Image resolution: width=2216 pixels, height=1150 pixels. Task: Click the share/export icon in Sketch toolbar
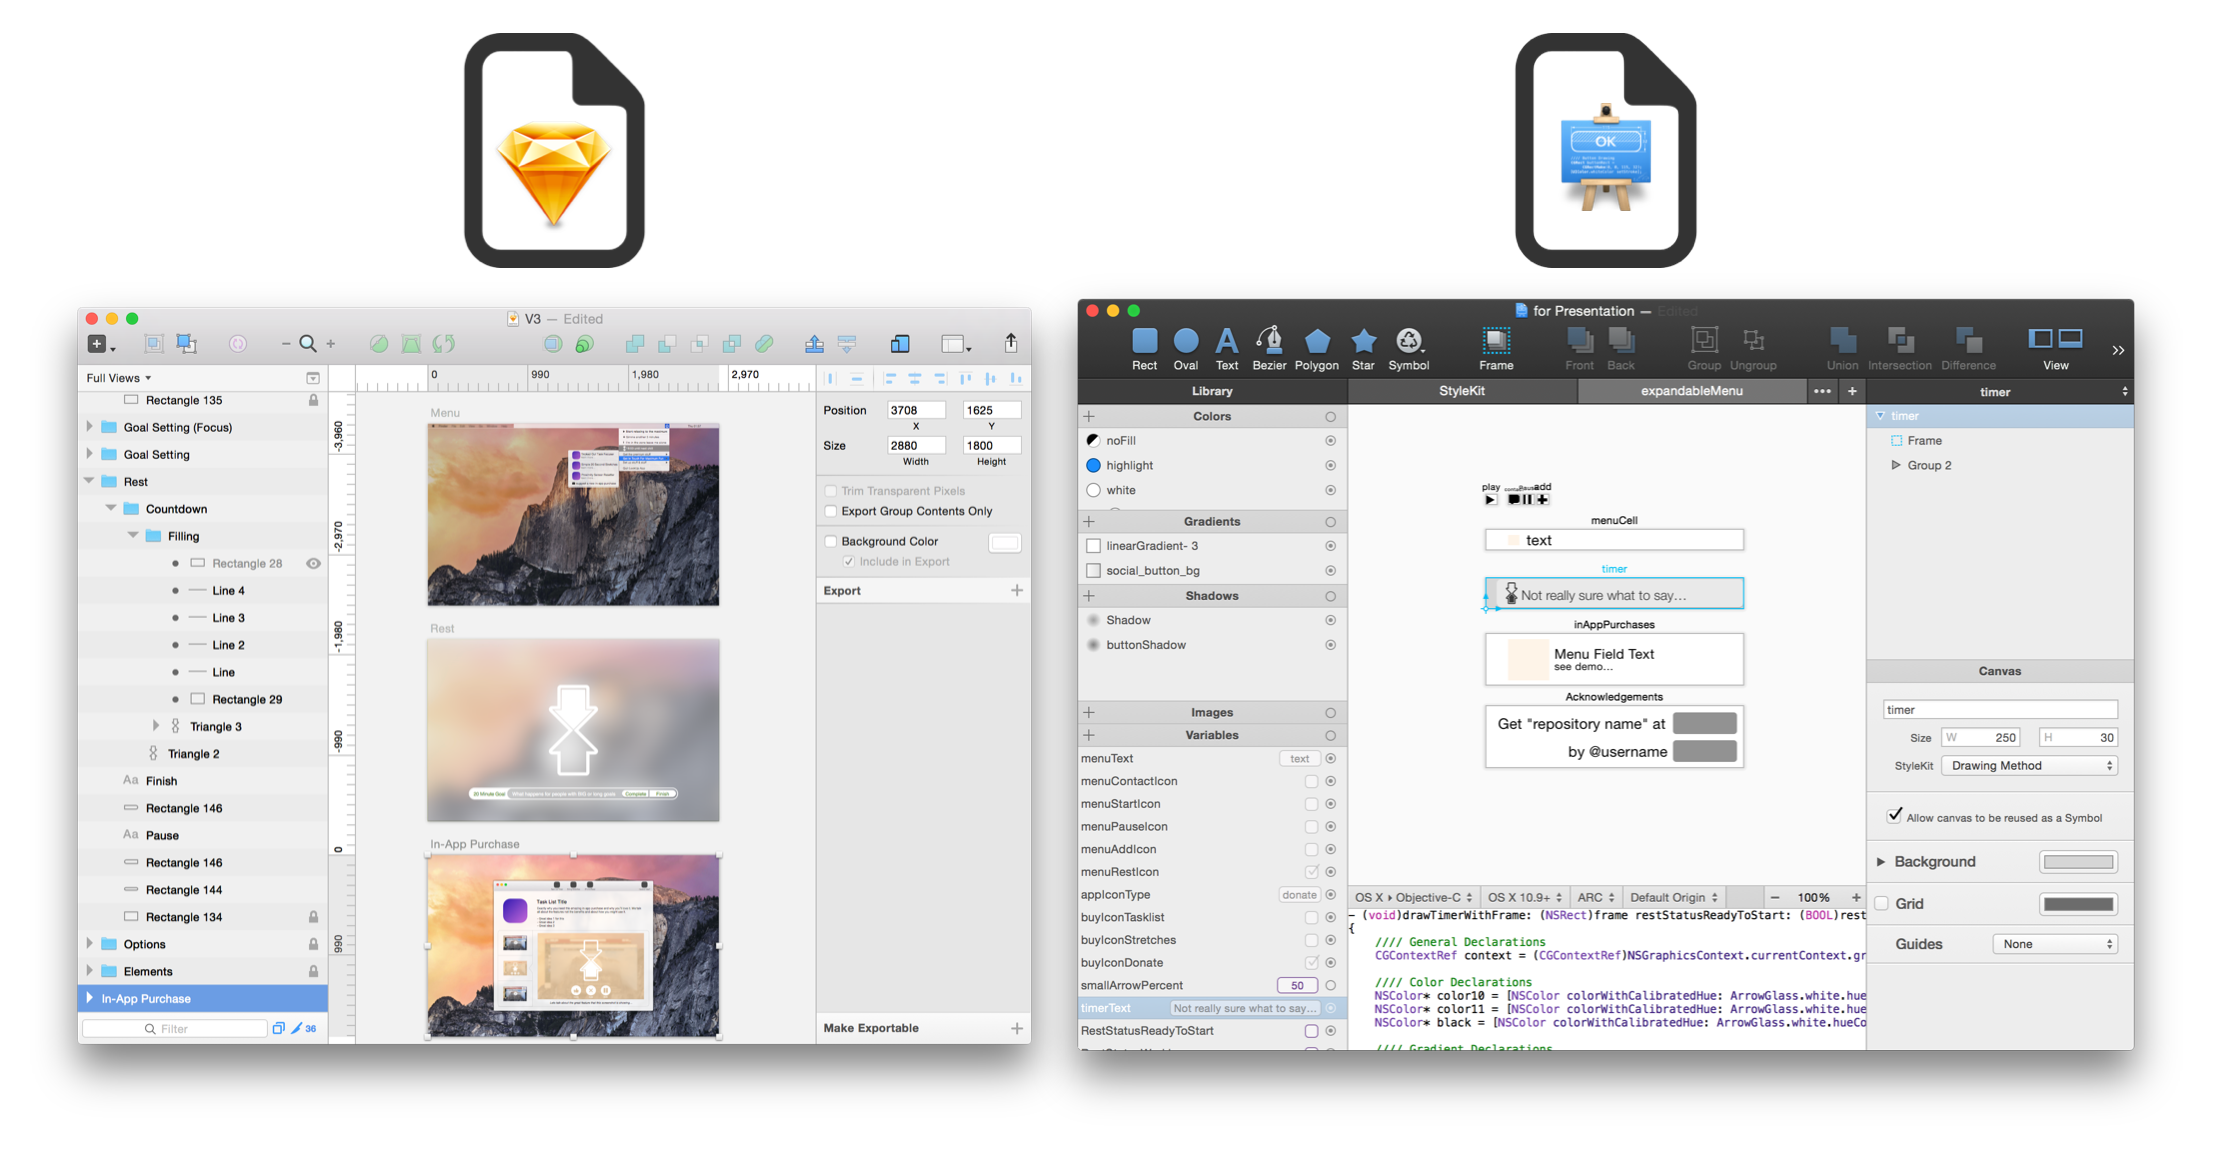[x=1011, y=343]
